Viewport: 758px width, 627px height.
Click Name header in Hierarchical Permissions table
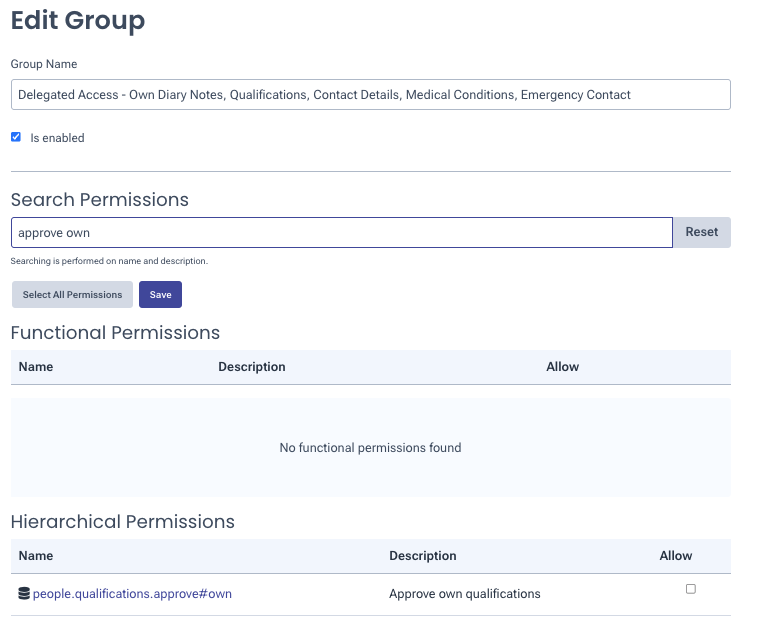pos(36,556)
